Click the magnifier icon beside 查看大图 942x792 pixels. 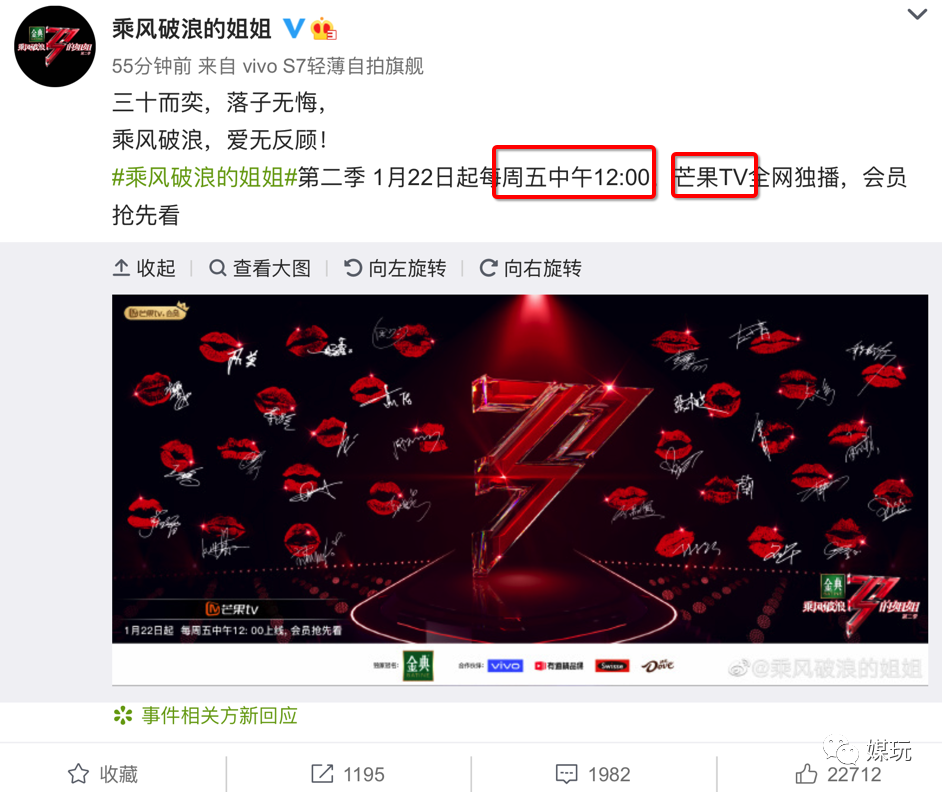[217, 268]
